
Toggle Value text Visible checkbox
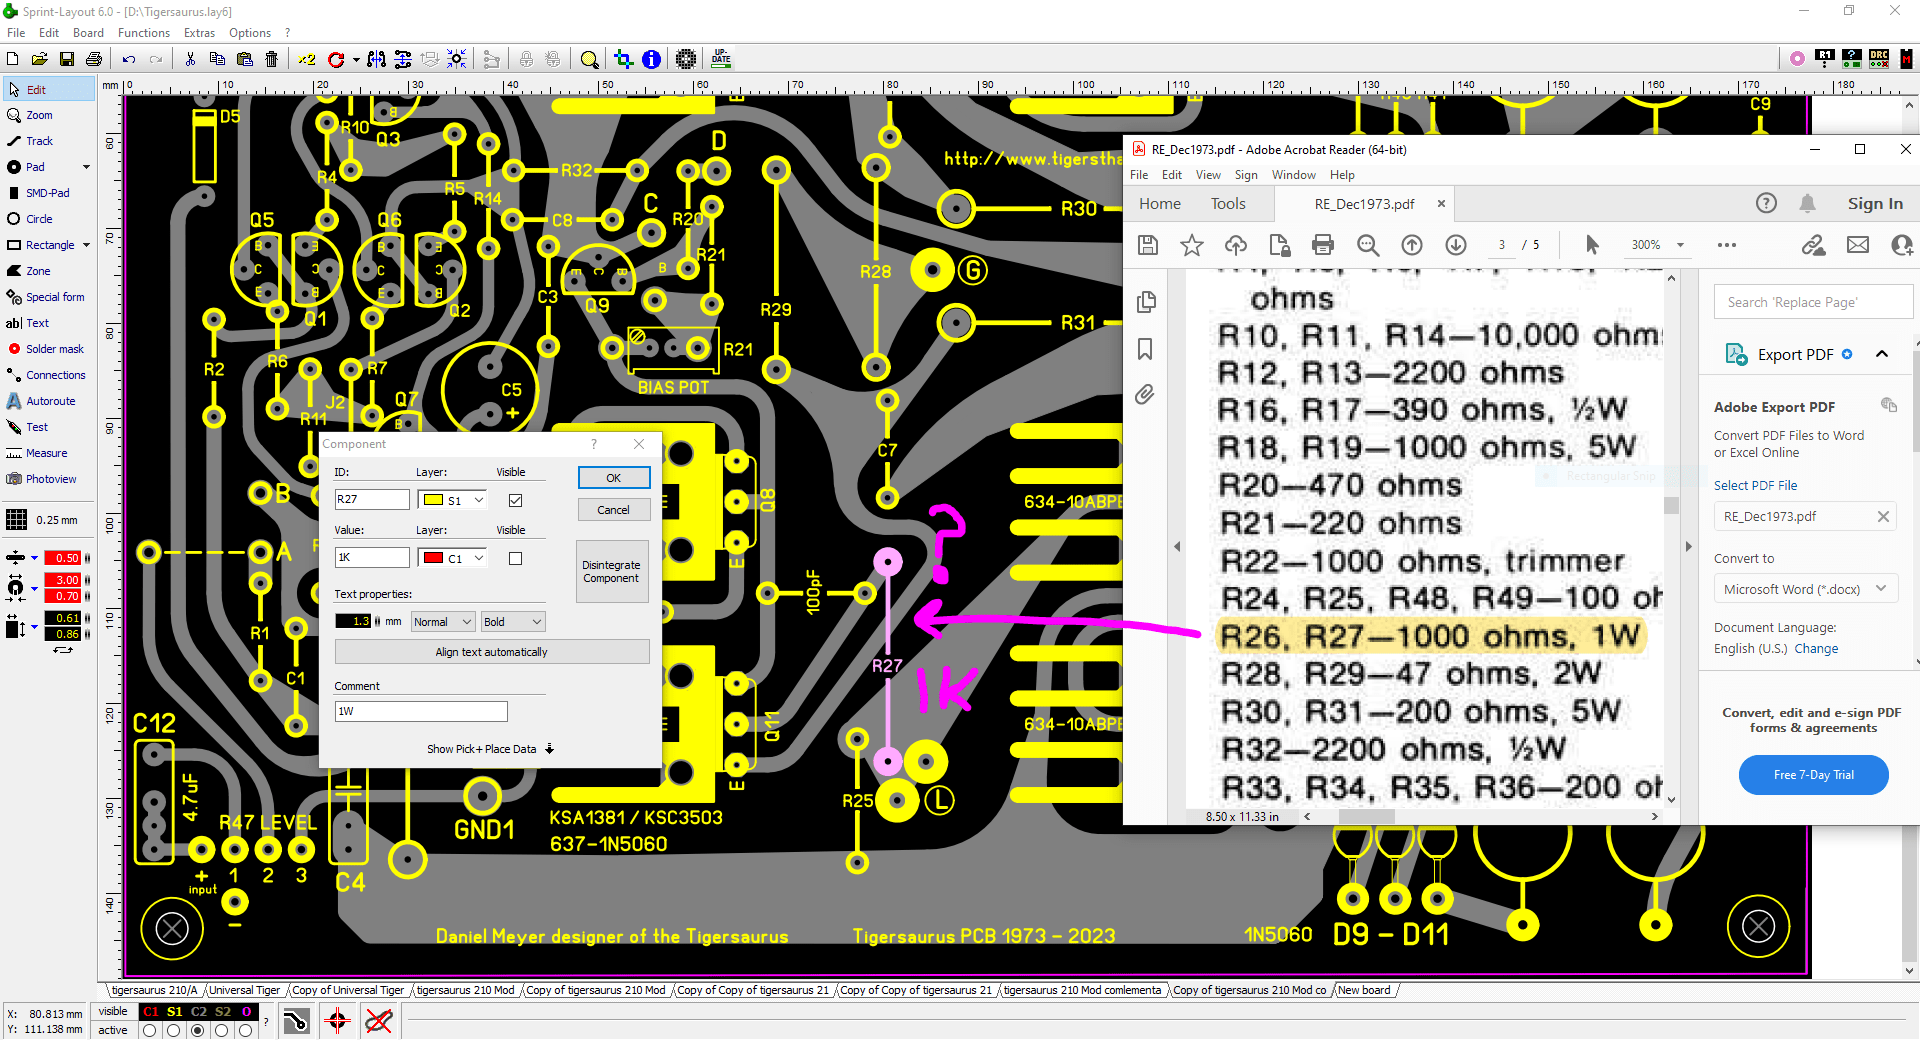click(x=515, y=558)
